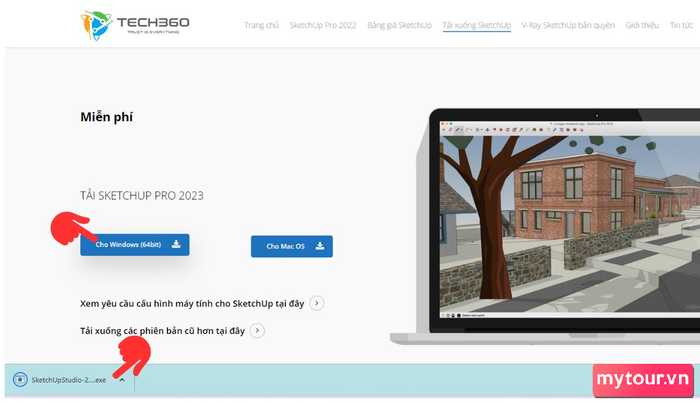
Task: Click download icon on Windows button
Action: pyautogui.click(x=176, y=244)
